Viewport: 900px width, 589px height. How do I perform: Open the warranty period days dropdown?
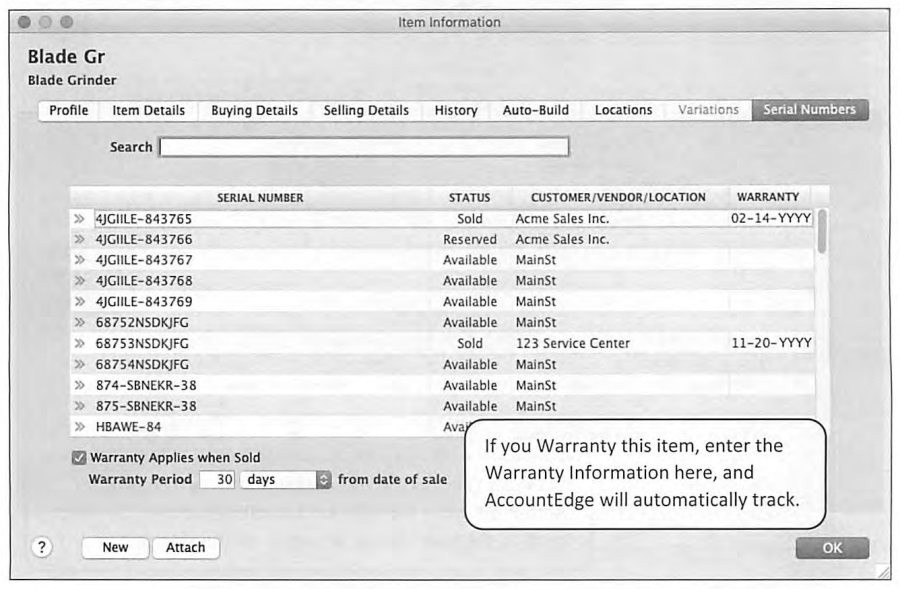tap(285, 479)
